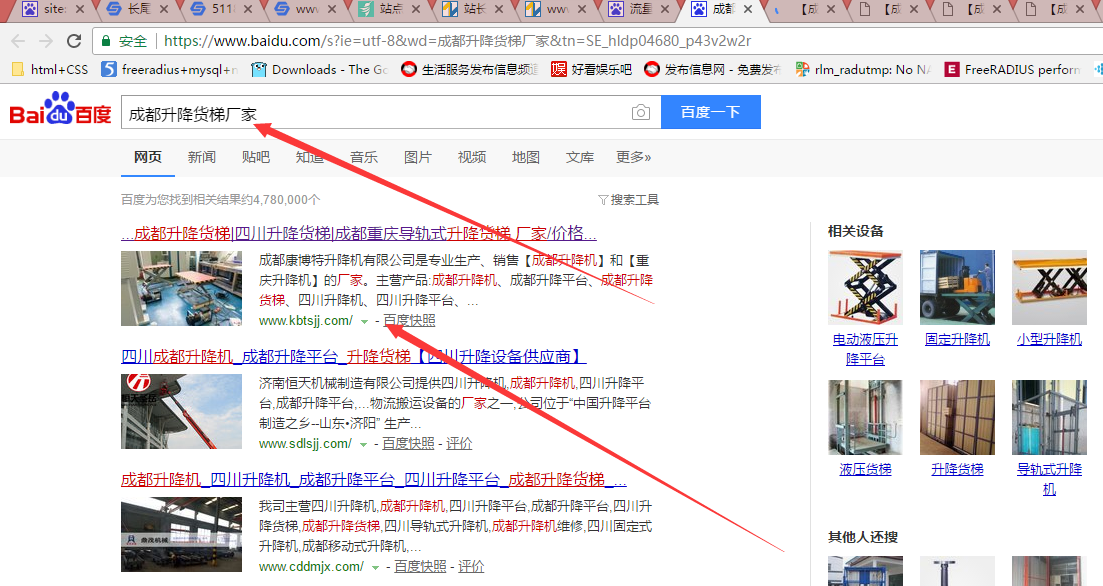
Task: Open 百度快照 for www.sdlsjj.com result
Action: point(409,444)
